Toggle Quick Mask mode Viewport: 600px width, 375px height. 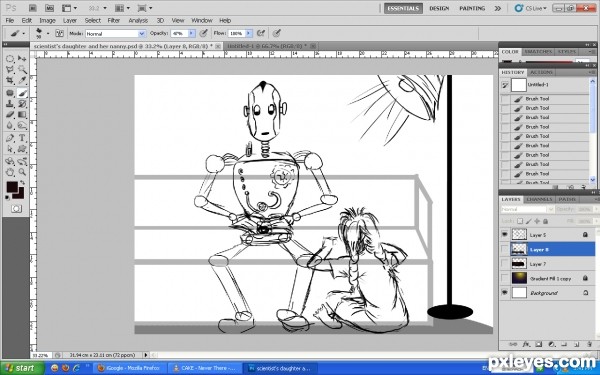[x=16, y=209]
